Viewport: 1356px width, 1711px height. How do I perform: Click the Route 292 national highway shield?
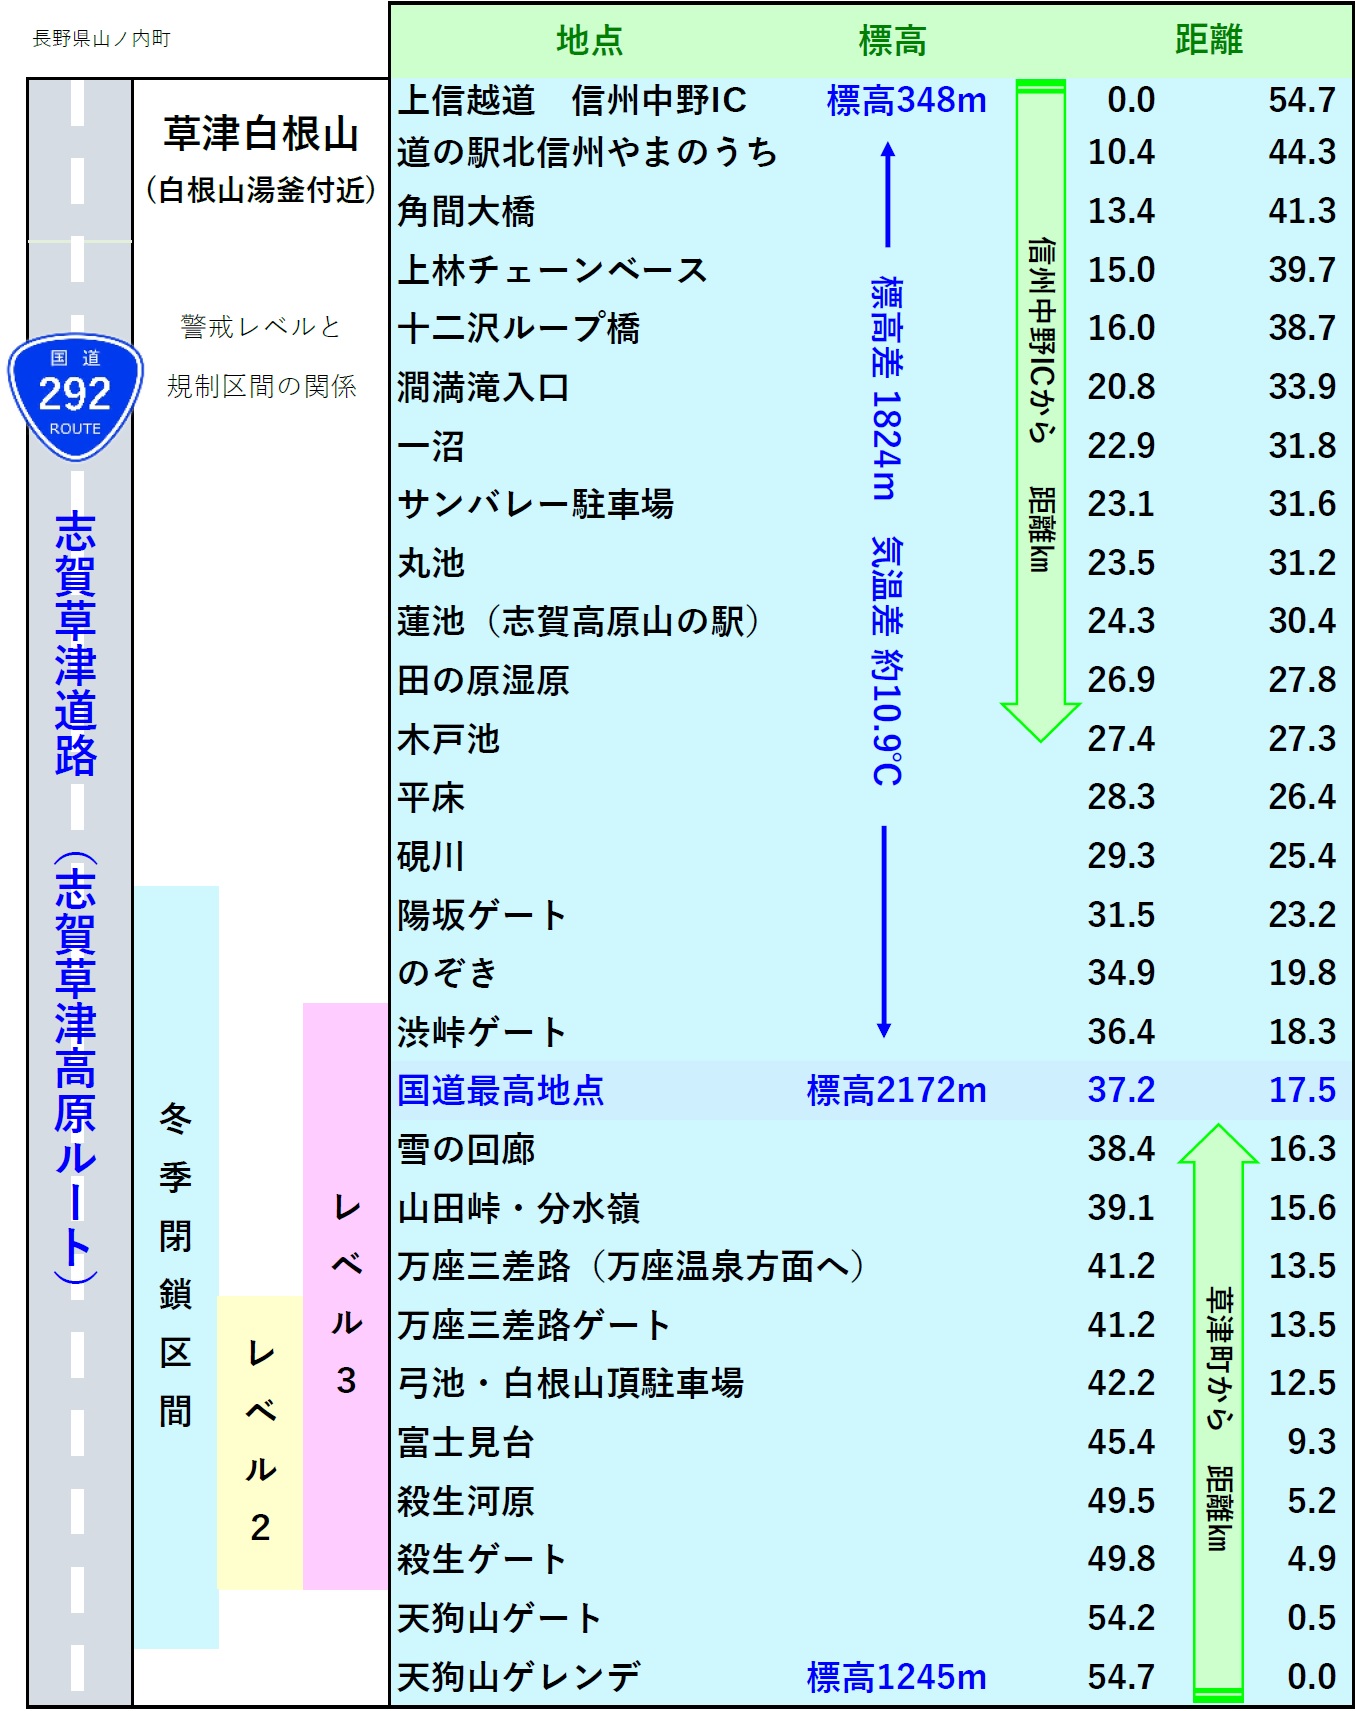point(75,396)
